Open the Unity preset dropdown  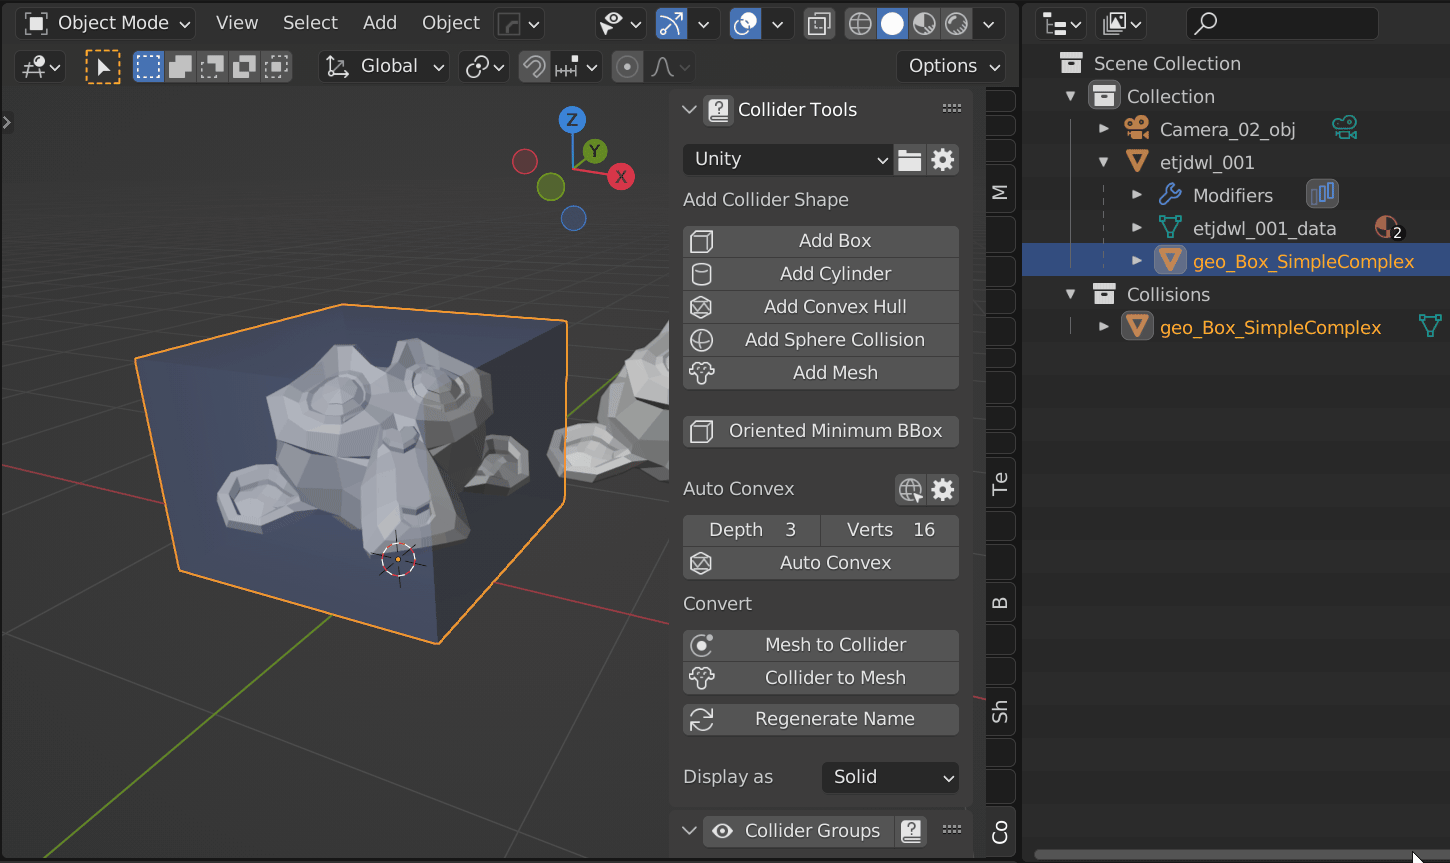(787, 160)
